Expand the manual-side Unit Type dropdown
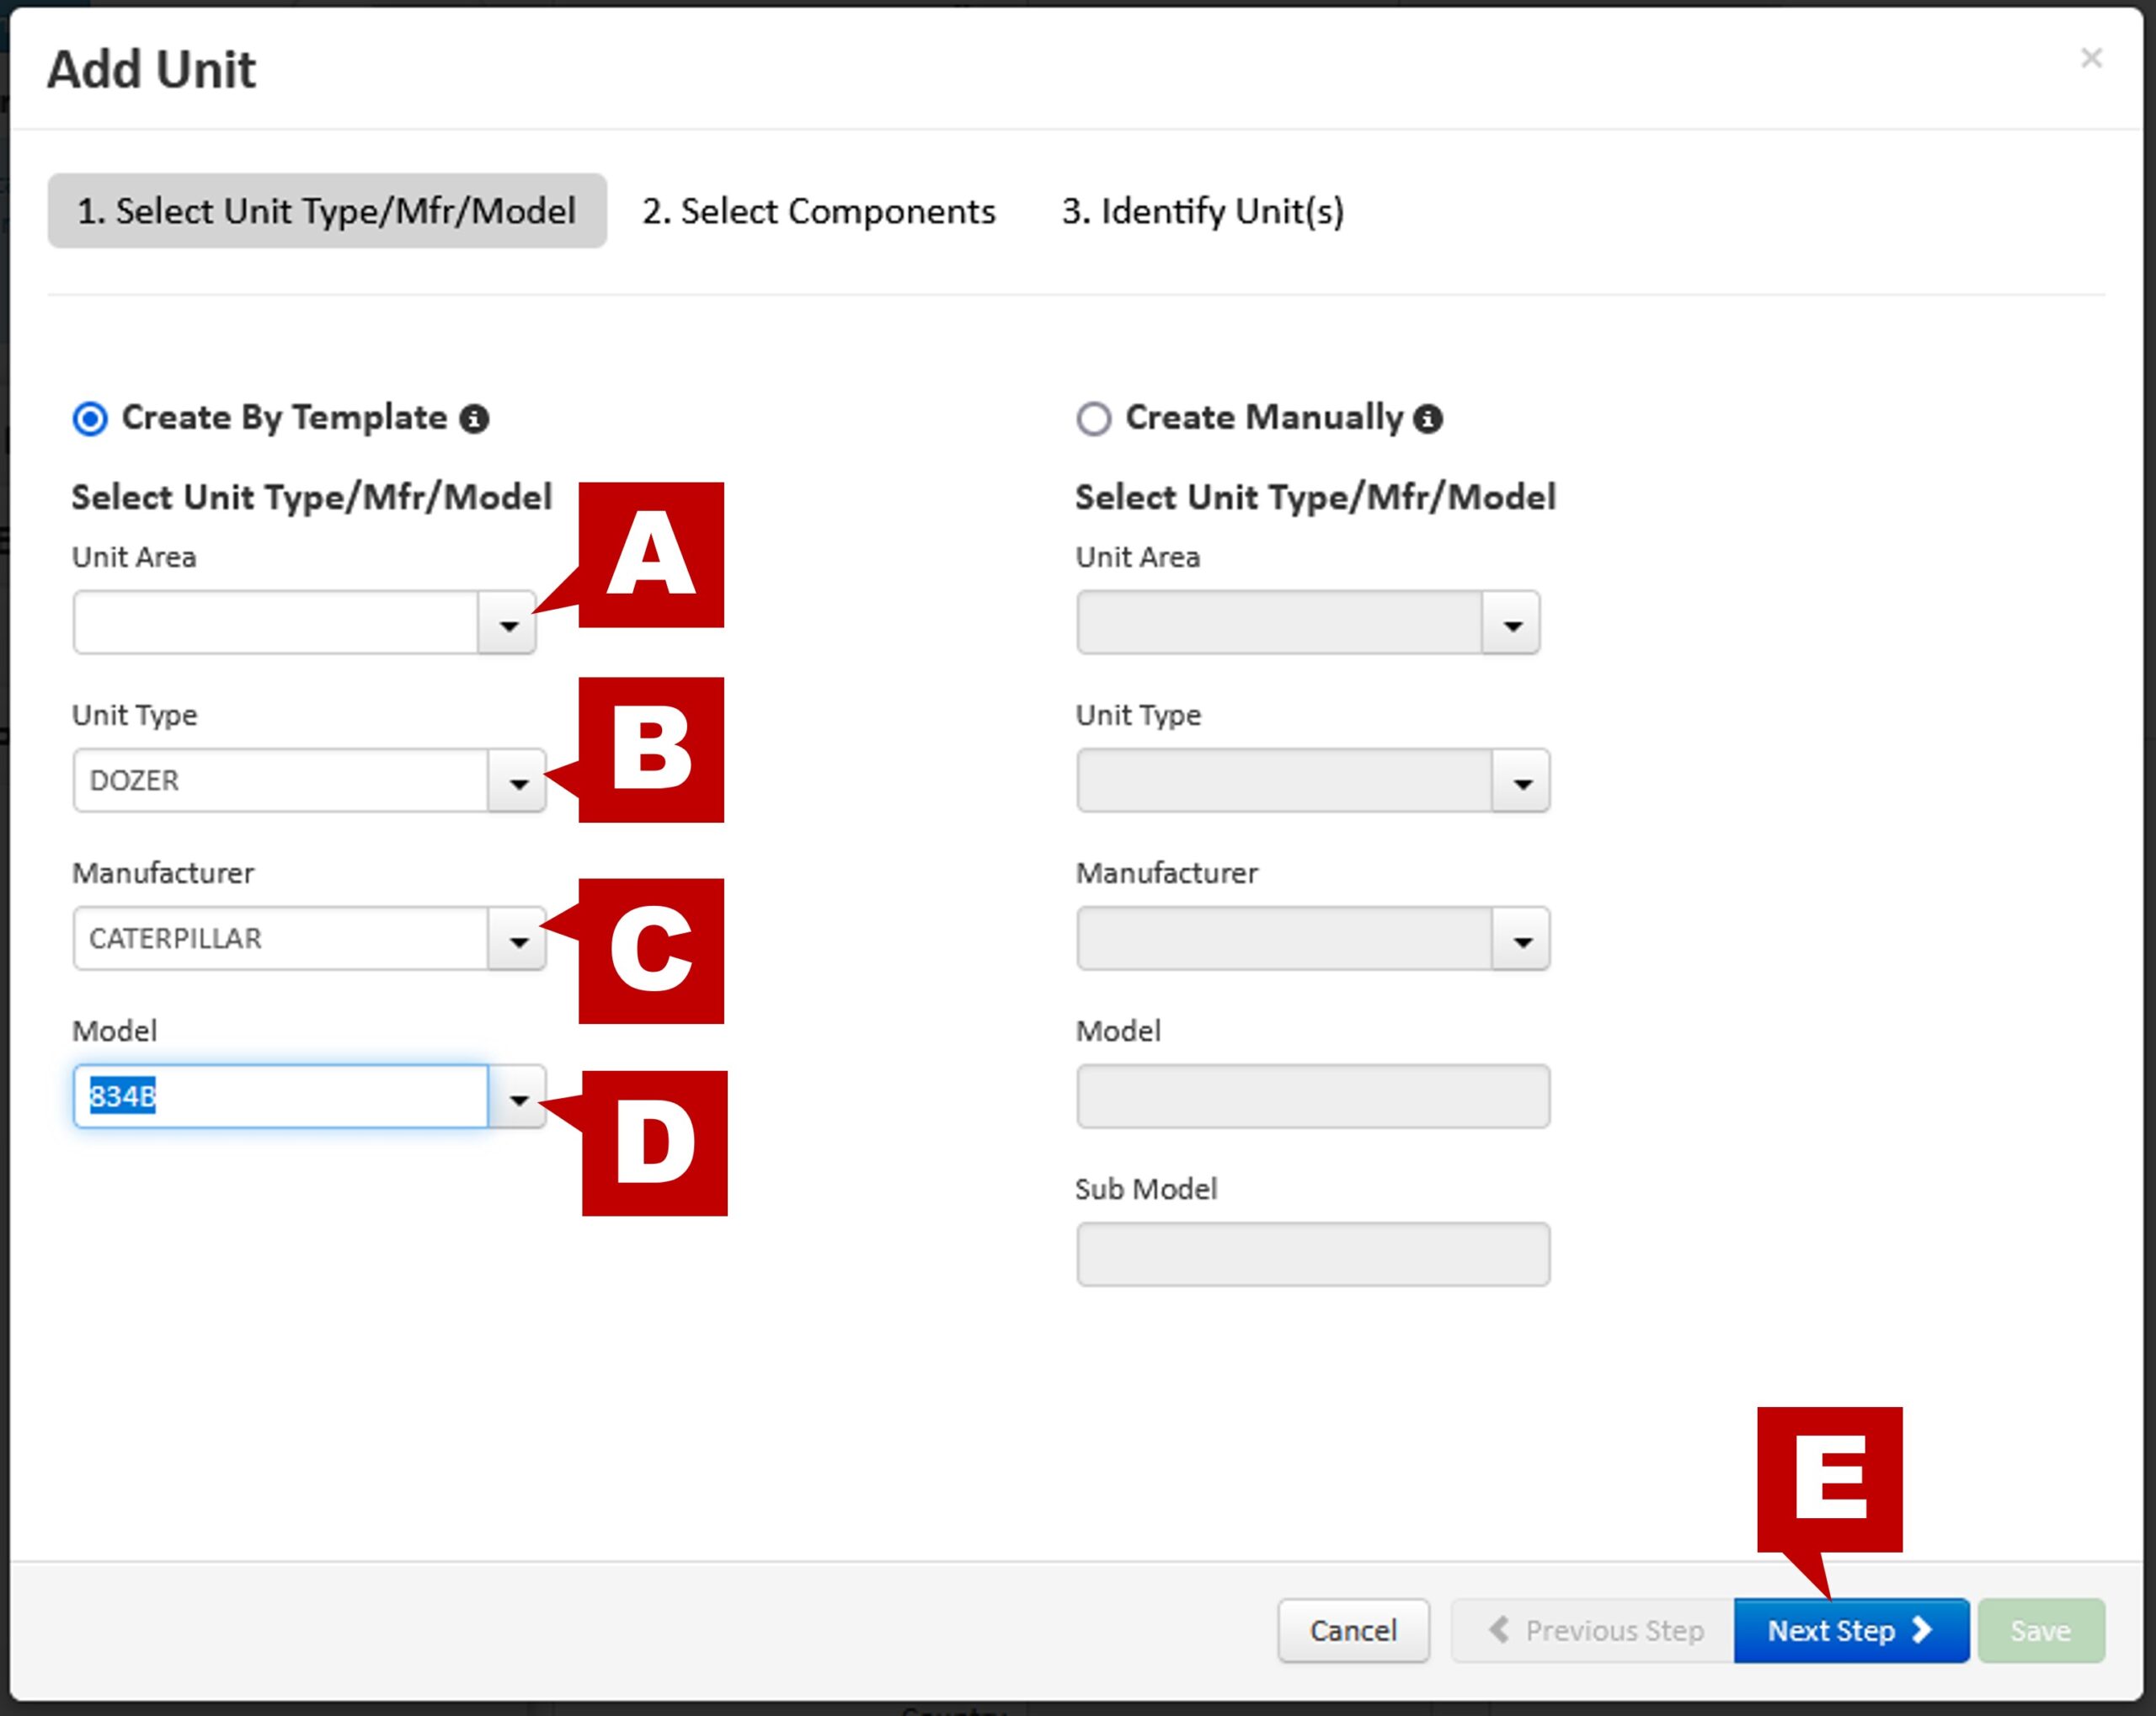This screenshot has height=1716, width=2156. pos(1521,782)
